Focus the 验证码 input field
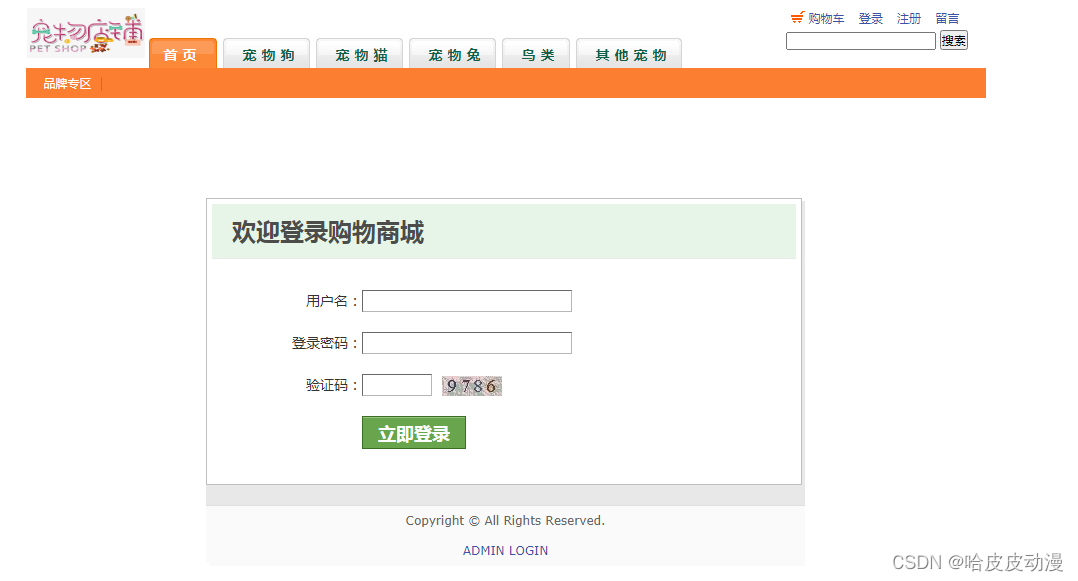Image resolution: width=1078 pixels, height=581 pixels. [x=397, y=385]
